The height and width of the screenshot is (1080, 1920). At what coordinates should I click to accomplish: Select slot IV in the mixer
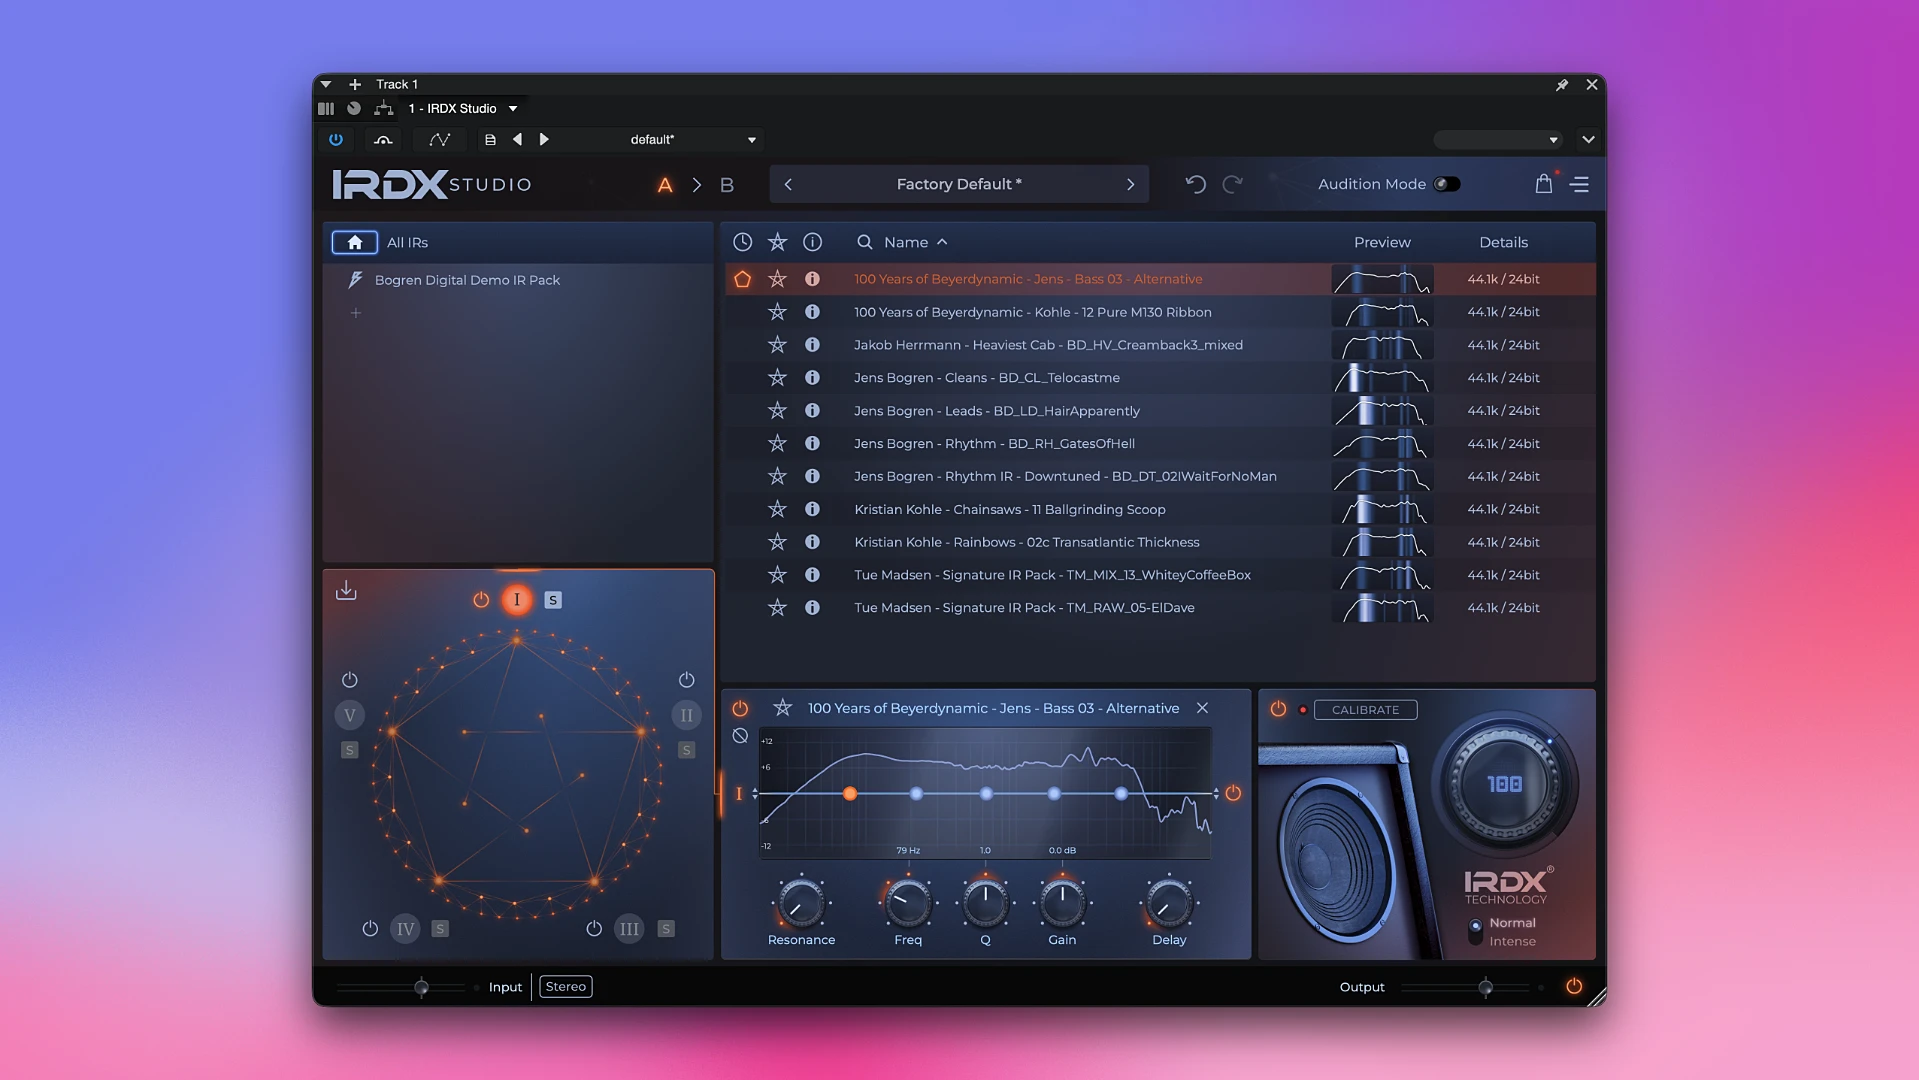click(405, 929)
